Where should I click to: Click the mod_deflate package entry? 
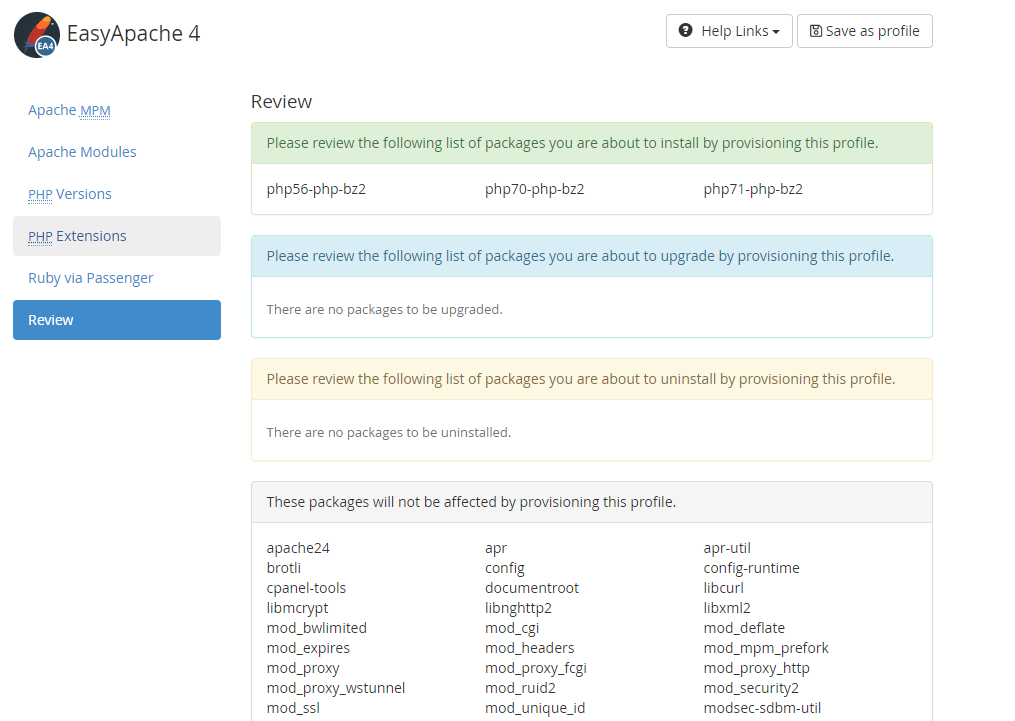pyautogui.click(x=744, y=628)
